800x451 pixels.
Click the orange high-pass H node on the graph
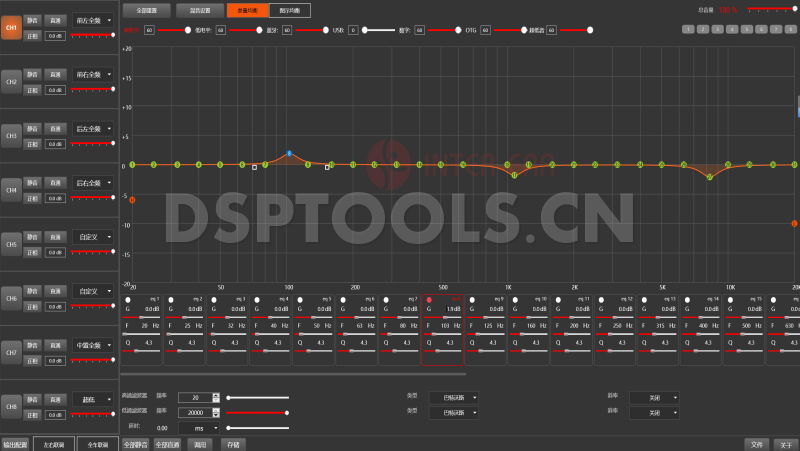click(x=132, y=200)
